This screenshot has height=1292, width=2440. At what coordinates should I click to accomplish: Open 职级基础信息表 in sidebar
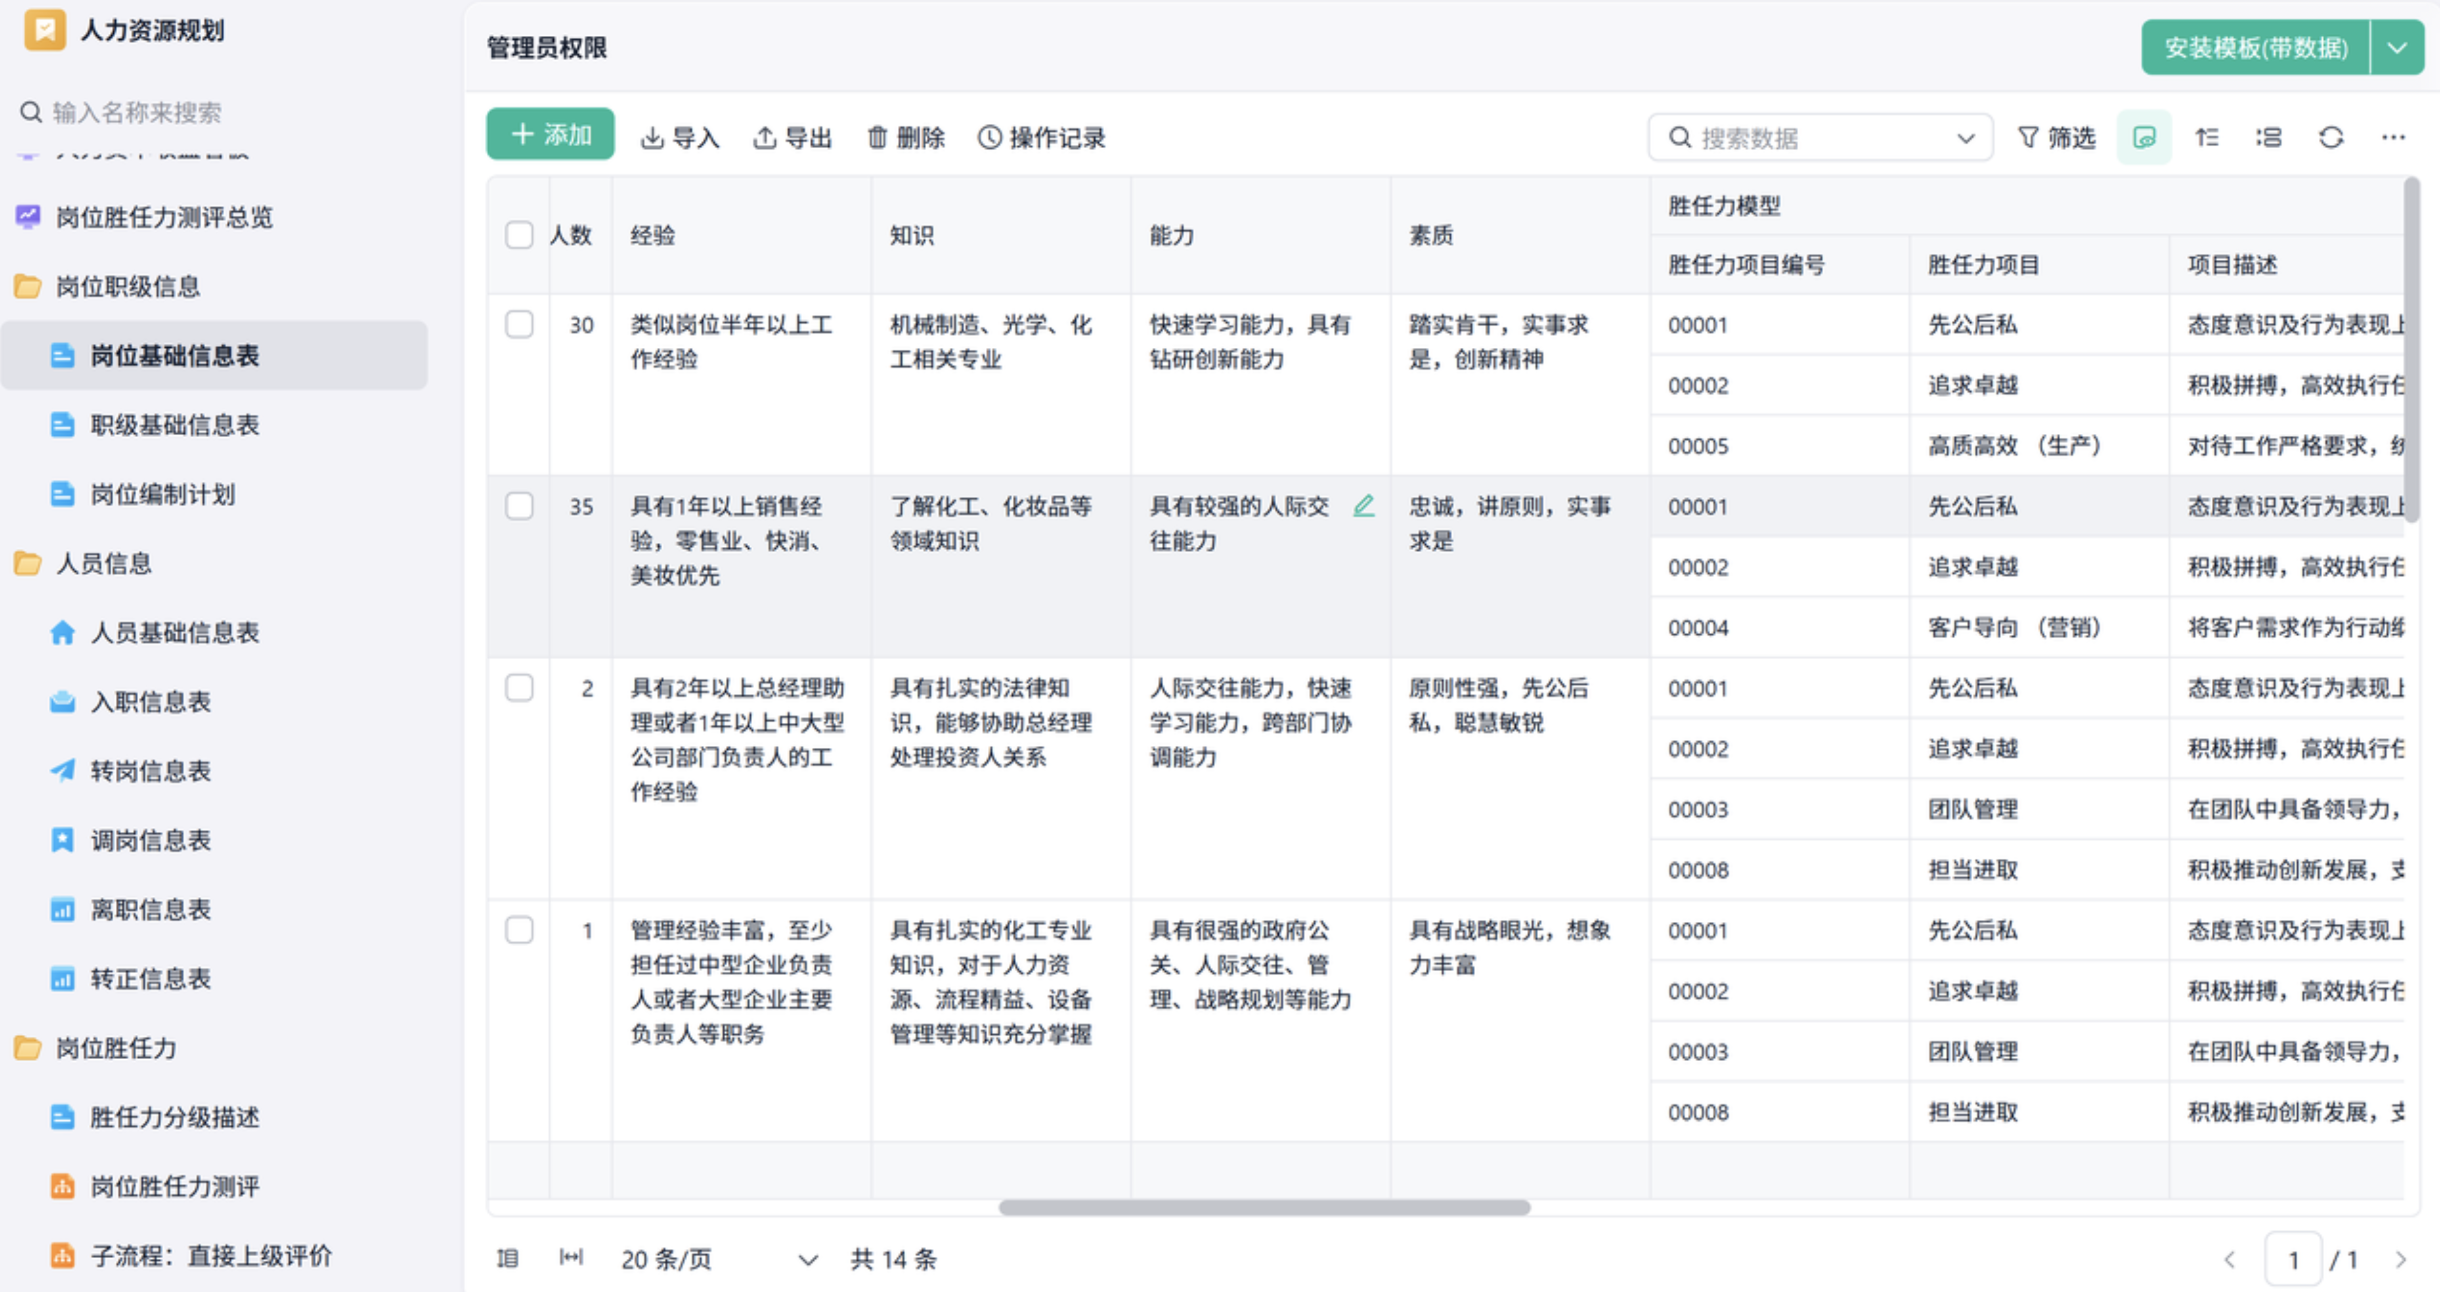[175, 425]
